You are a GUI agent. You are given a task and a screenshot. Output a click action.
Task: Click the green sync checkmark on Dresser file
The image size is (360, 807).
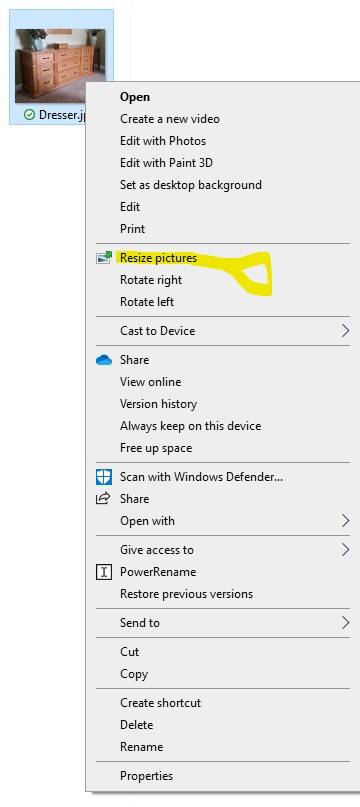coord(30,115)
